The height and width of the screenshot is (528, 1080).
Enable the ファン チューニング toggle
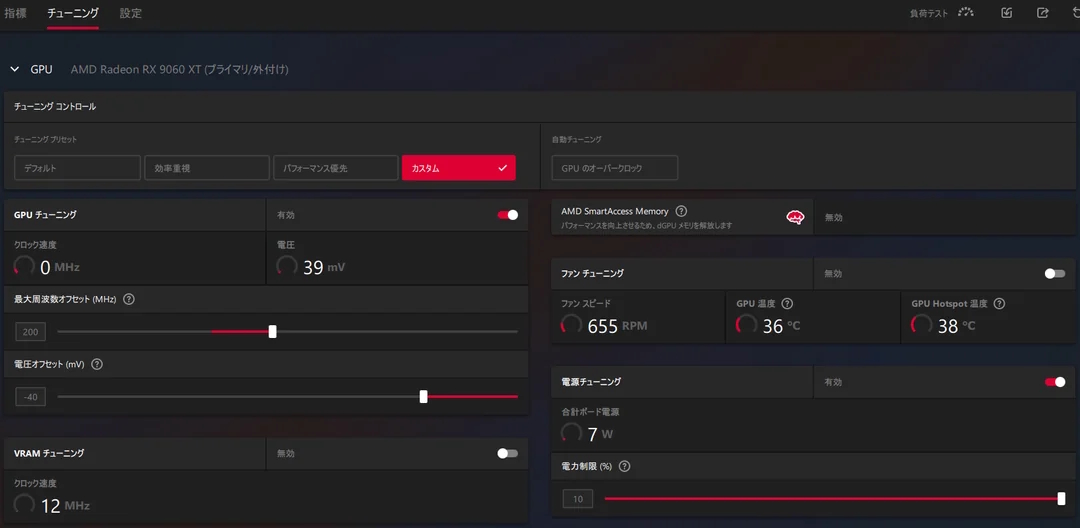click(1055, 273)
